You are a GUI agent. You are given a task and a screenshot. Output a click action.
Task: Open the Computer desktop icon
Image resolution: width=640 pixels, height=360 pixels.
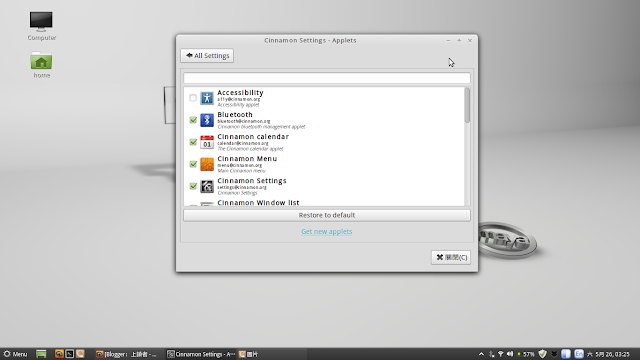41,26
